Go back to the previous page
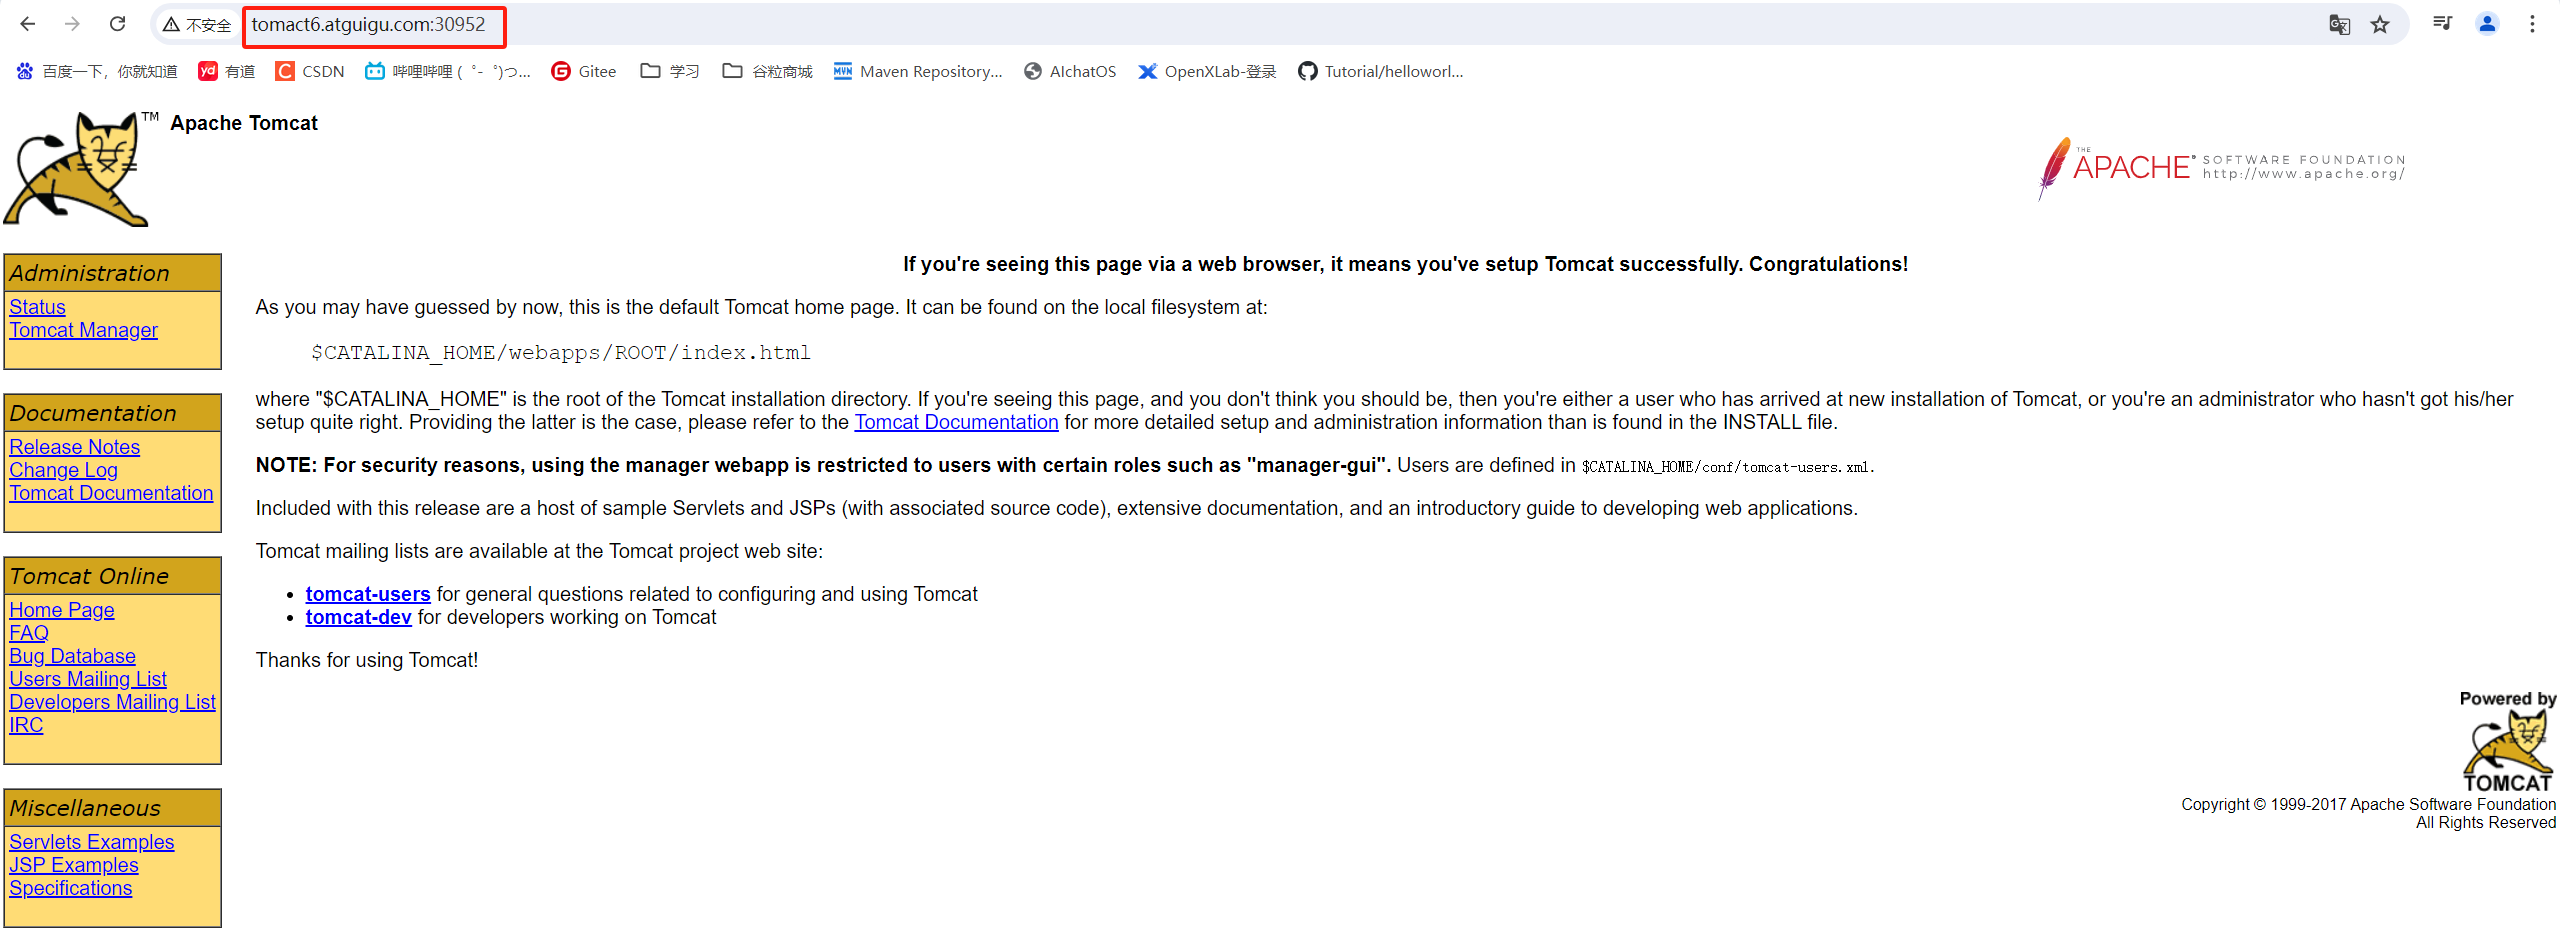This screenshot has width=2560, height=950. tap(28, 24)
